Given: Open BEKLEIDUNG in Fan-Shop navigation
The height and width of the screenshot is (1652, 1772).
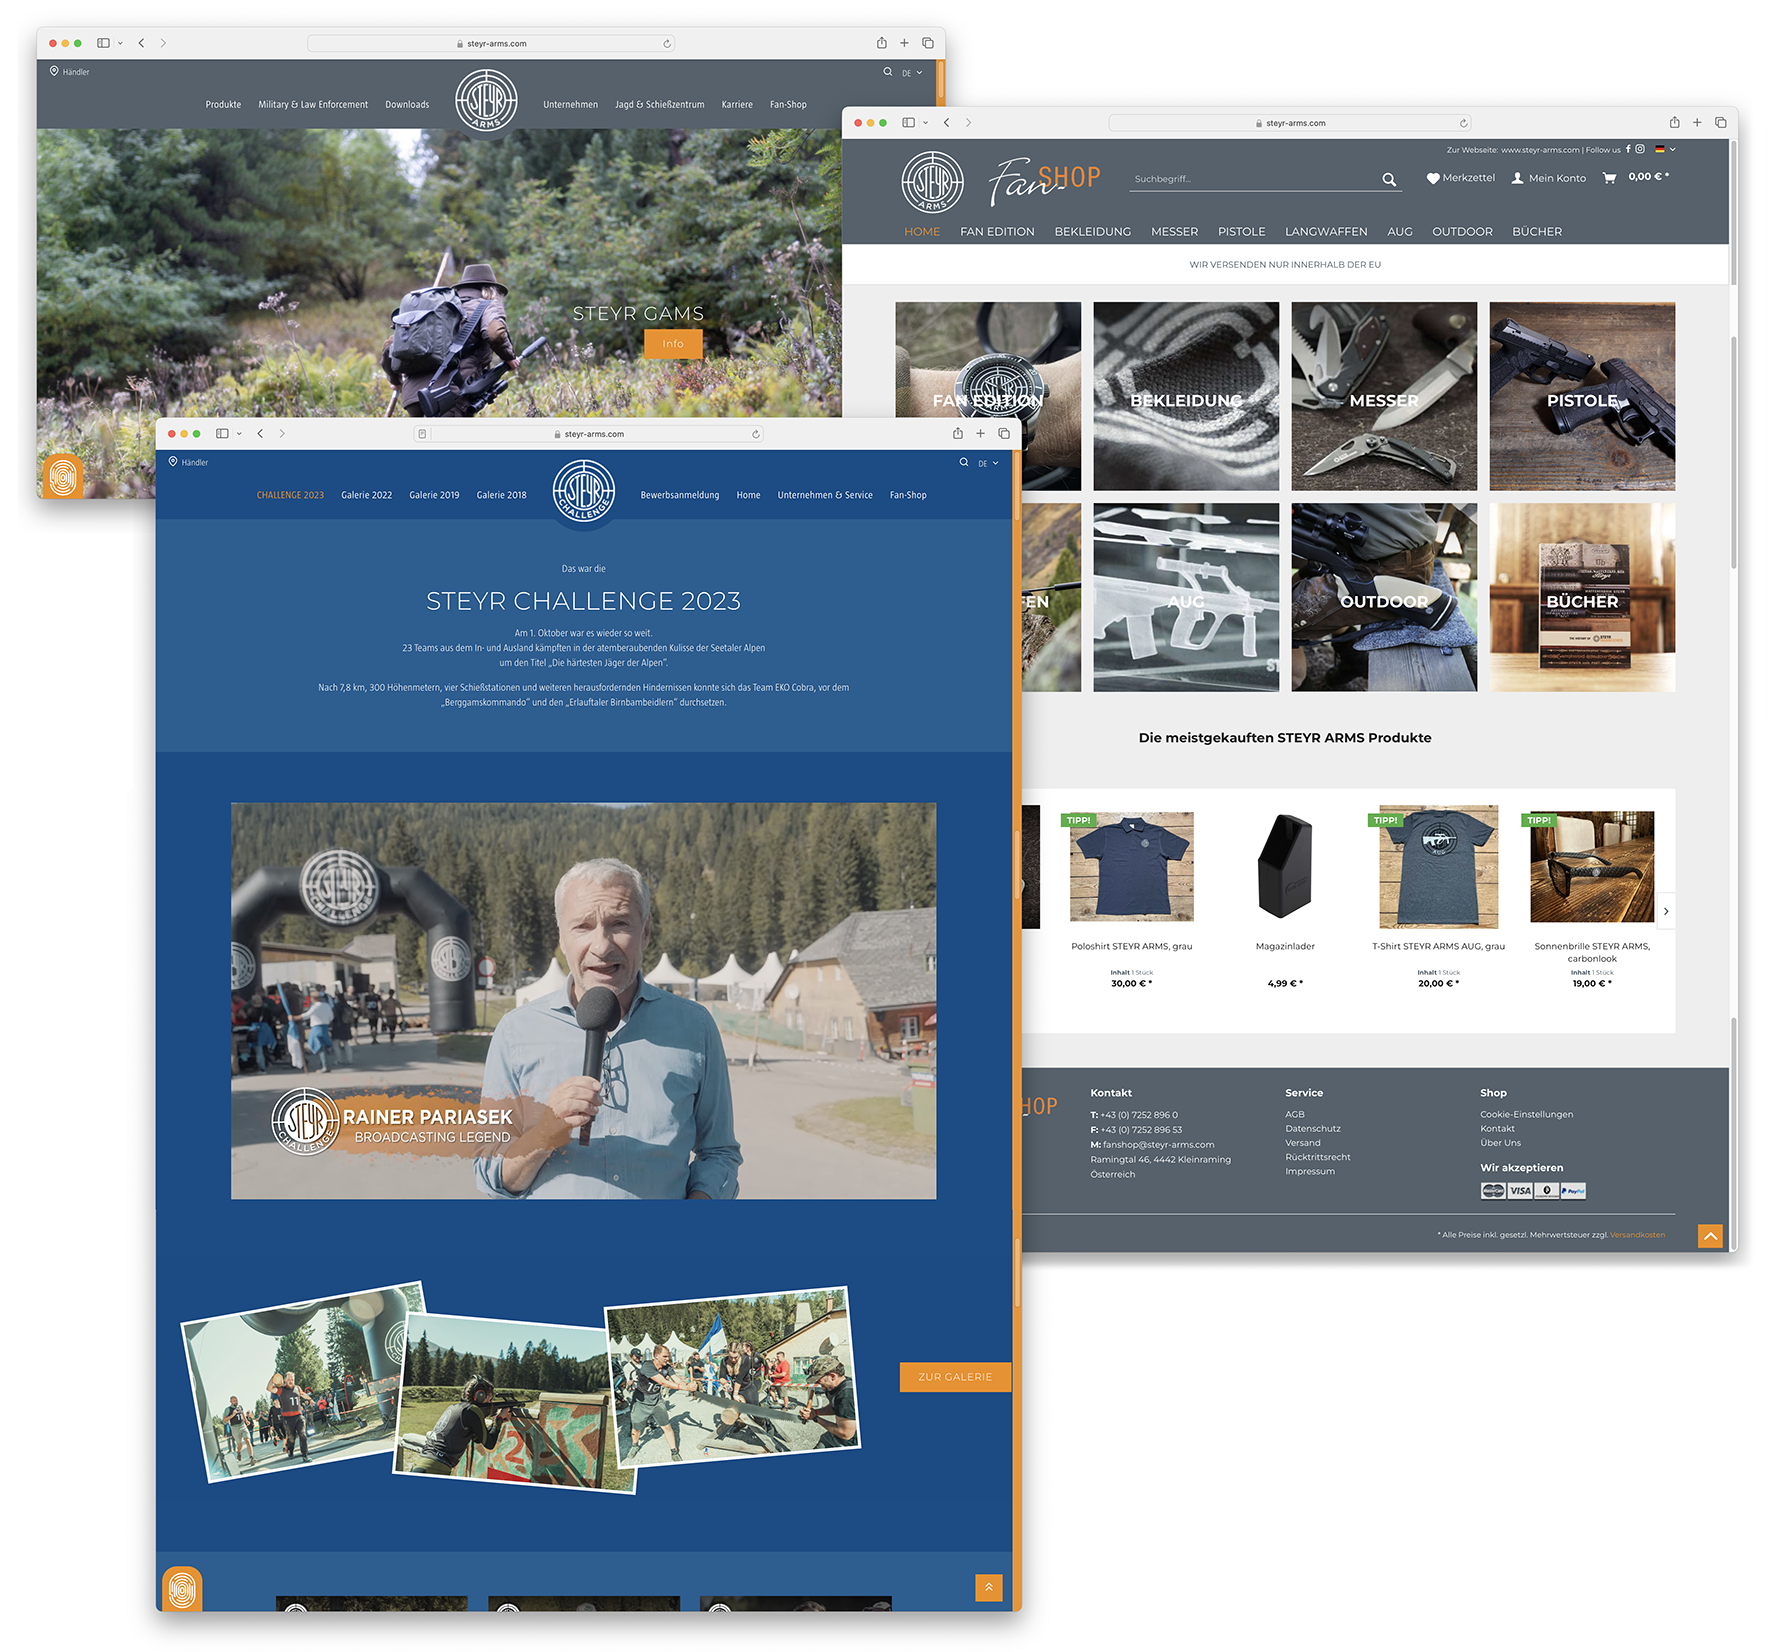Looking at the screenshot, I should coord(1092,231).
